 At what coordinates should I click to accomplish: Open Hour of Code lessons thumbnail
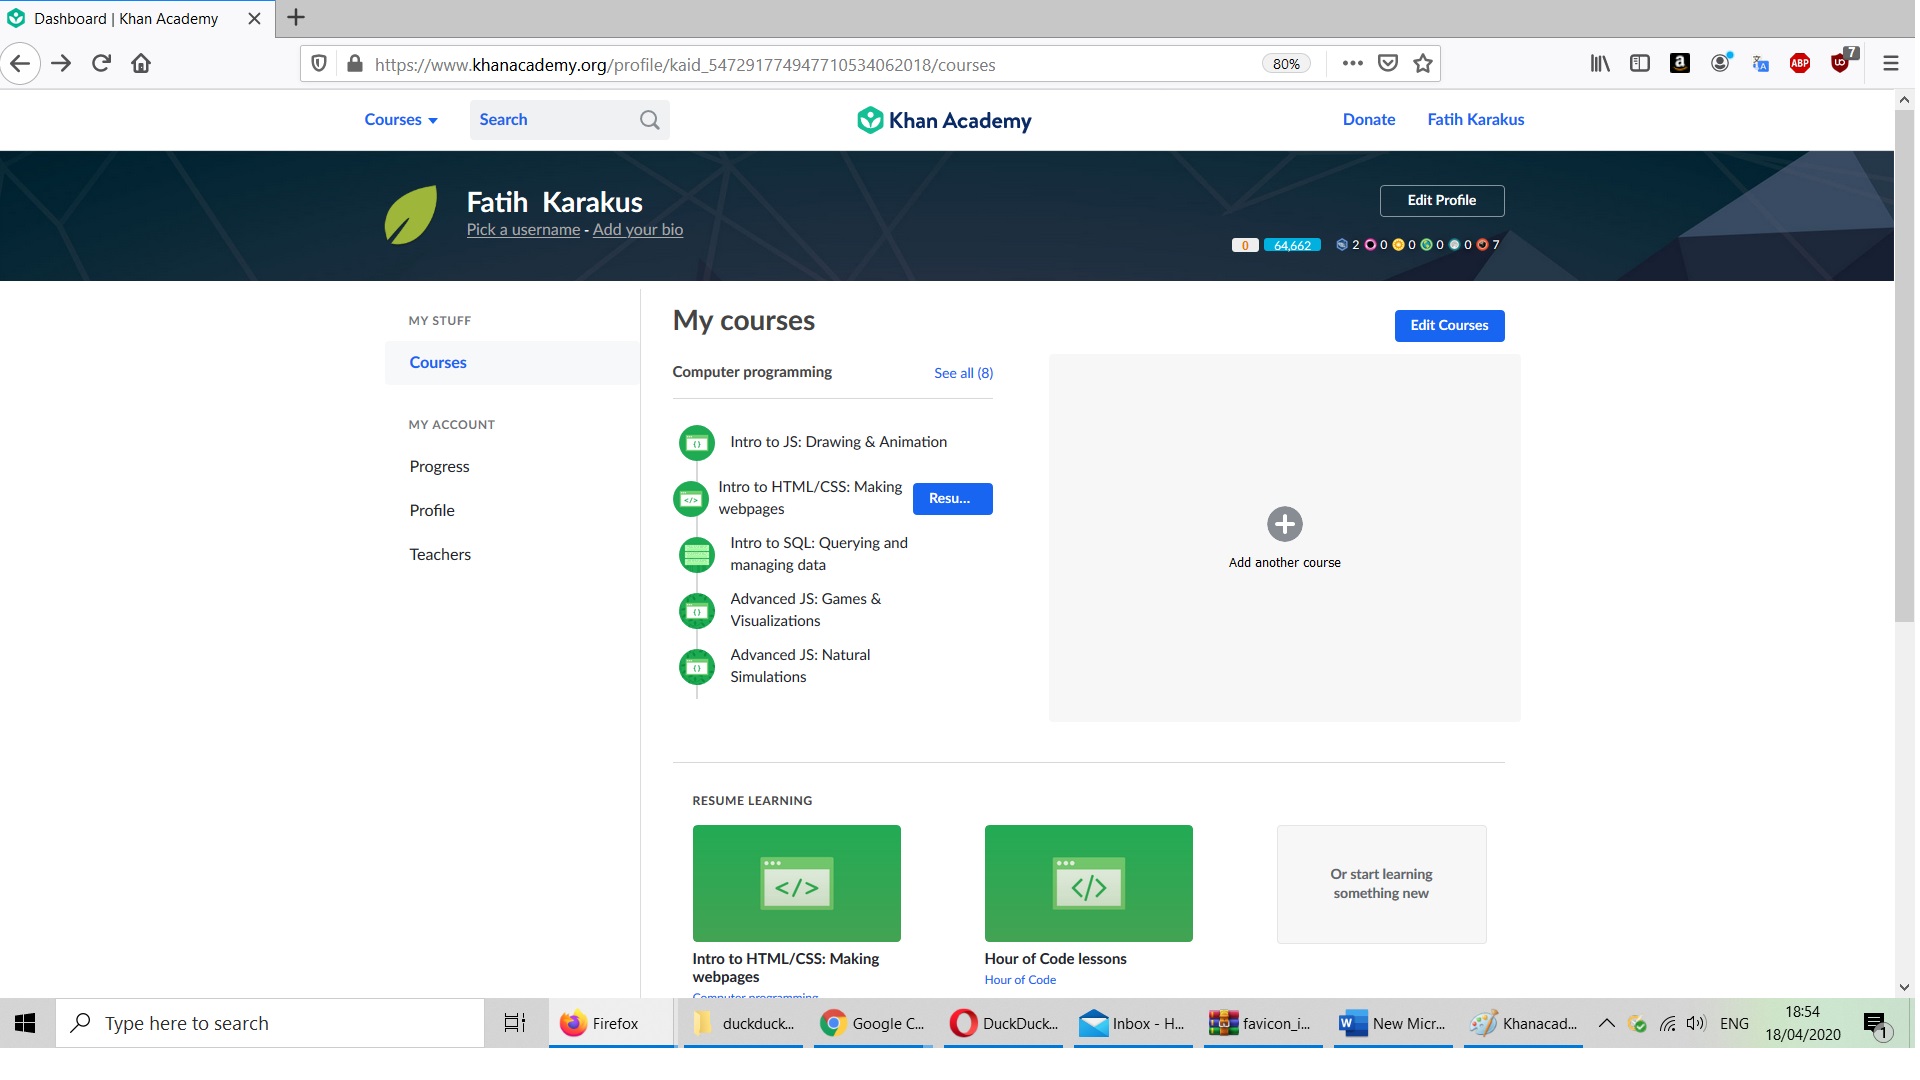tap(1089, 883)
